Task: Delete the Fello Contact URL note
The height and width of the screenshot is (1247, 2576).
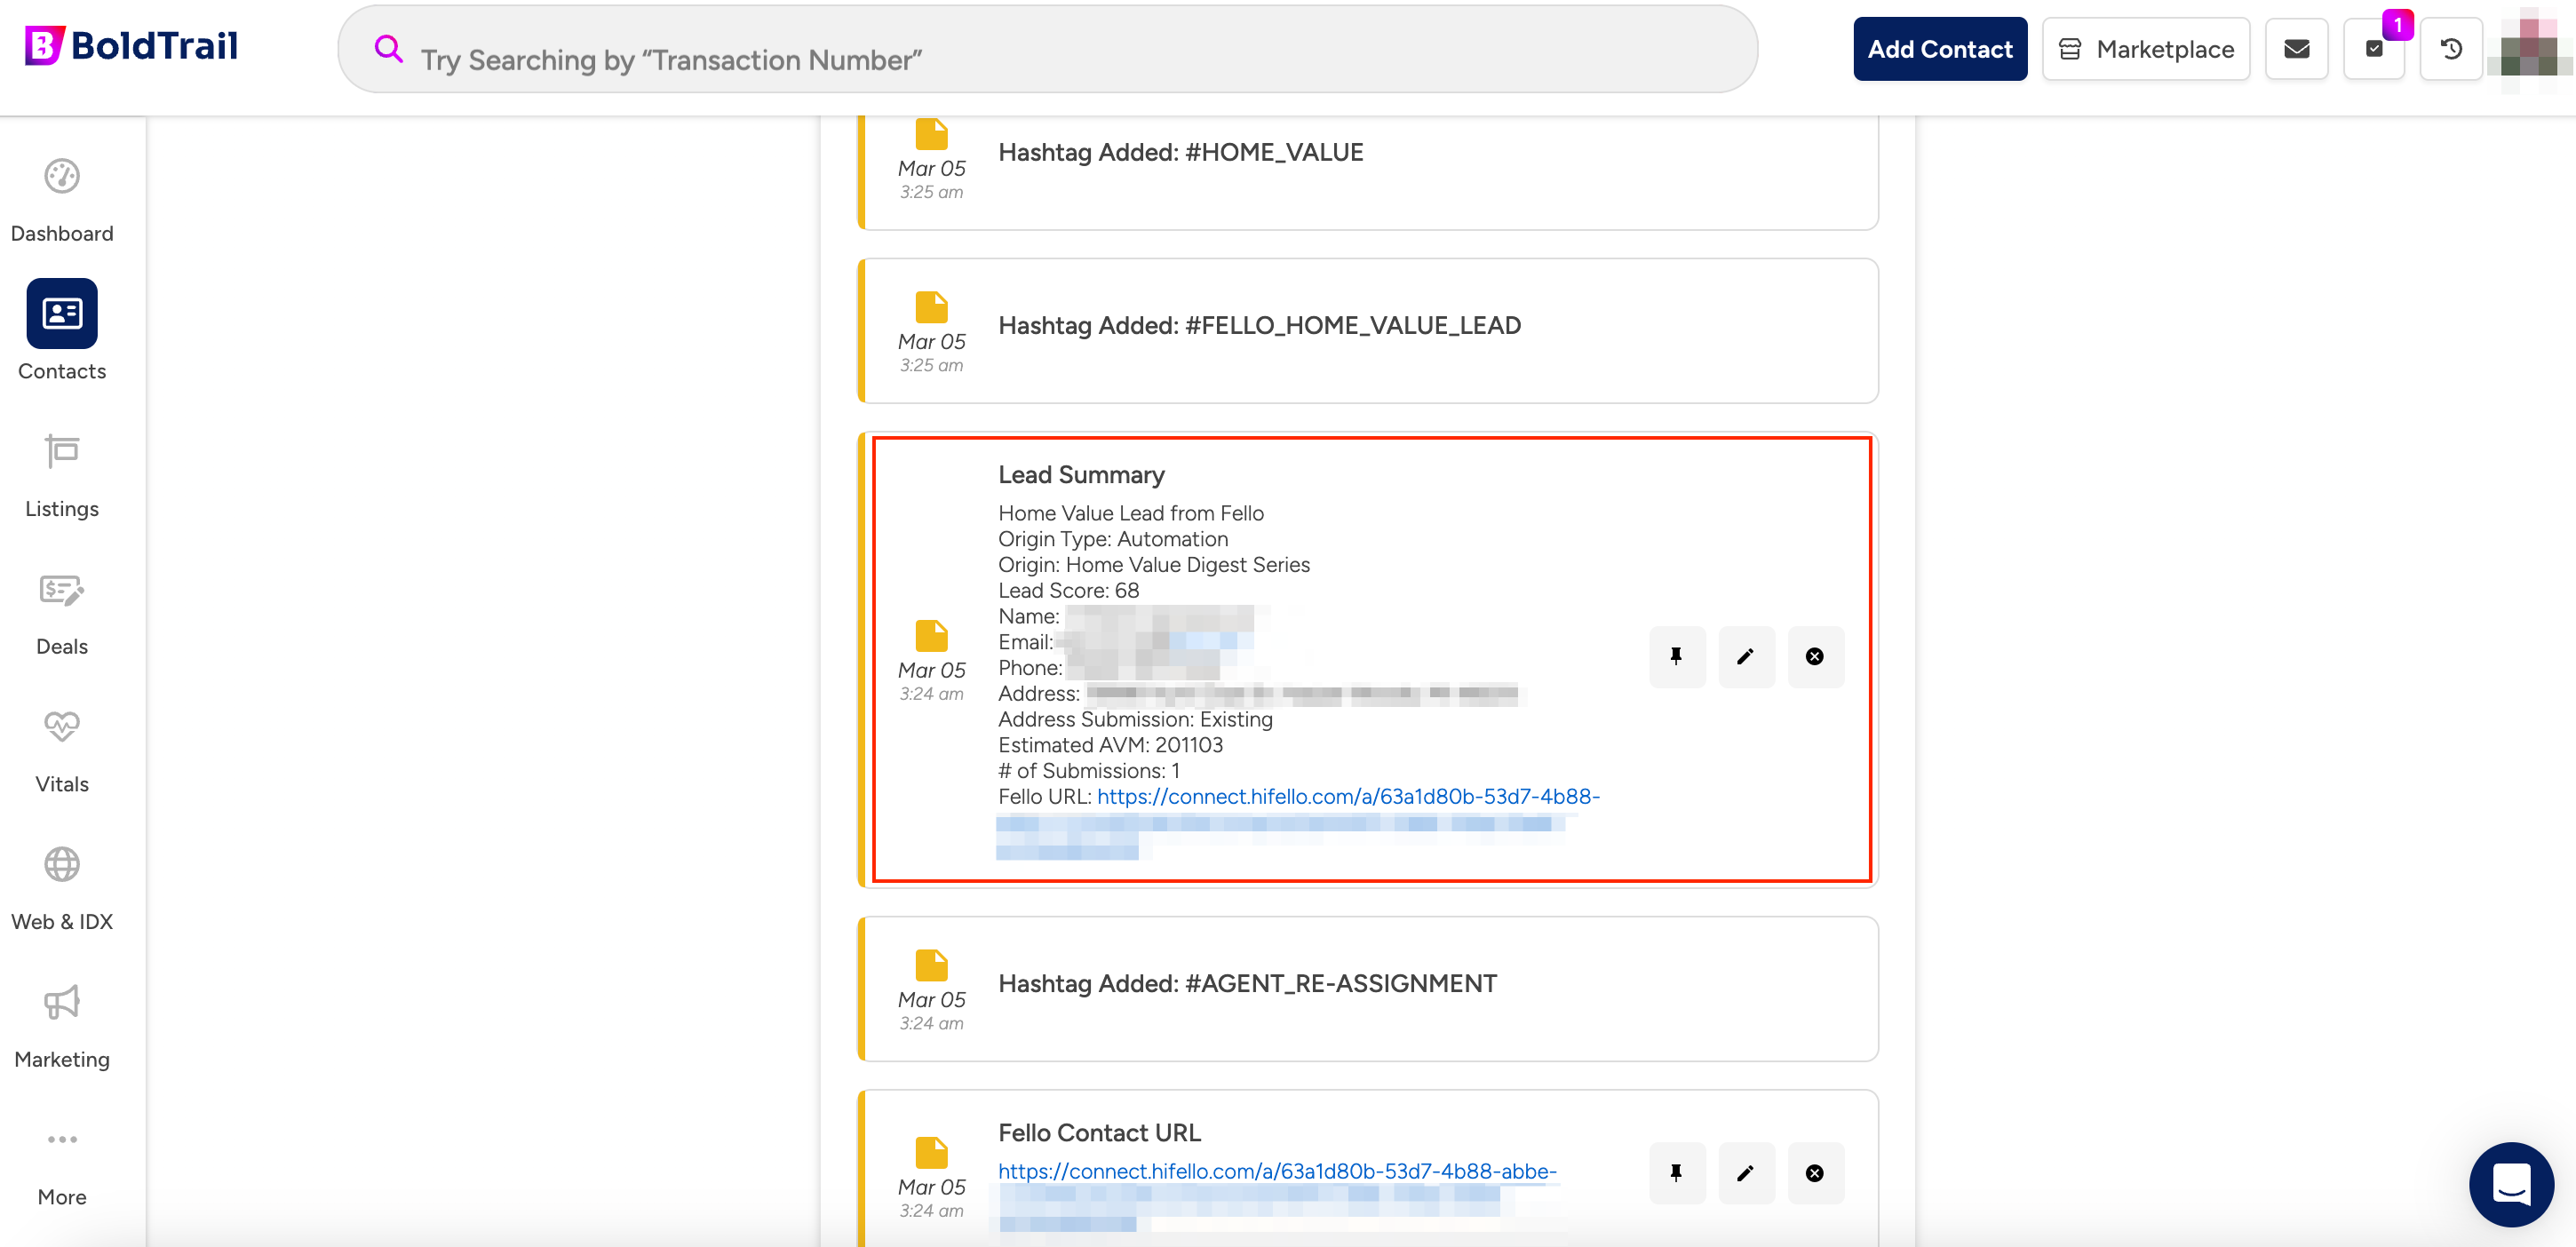Action: coord(1815,1173)
